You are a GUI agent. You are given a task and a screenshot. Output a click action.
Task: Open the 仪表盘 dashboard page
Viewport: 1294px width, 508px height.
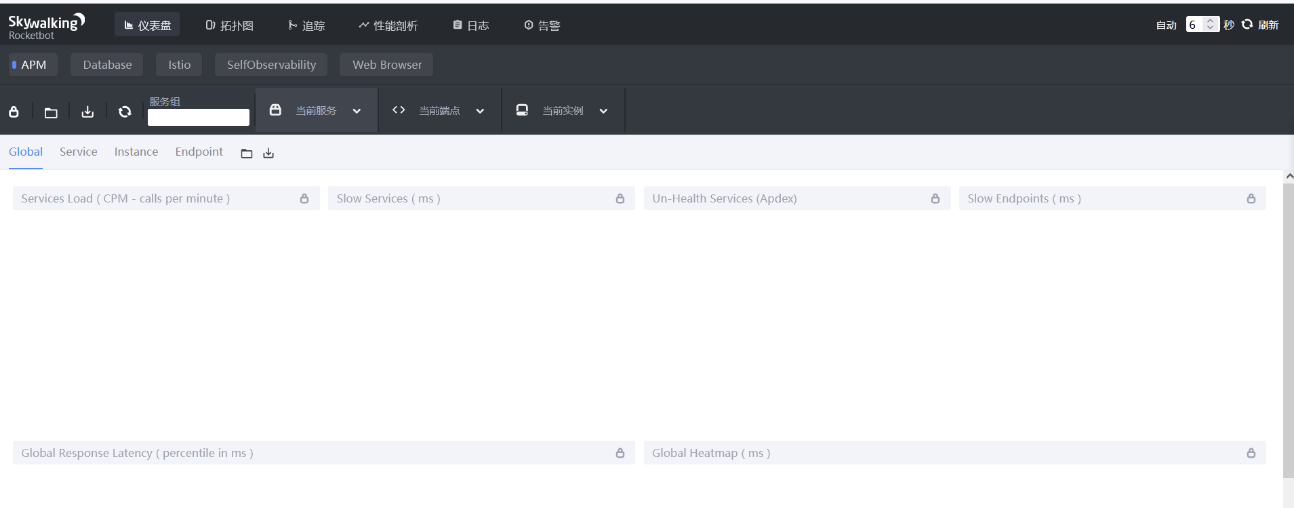point(148,25)
